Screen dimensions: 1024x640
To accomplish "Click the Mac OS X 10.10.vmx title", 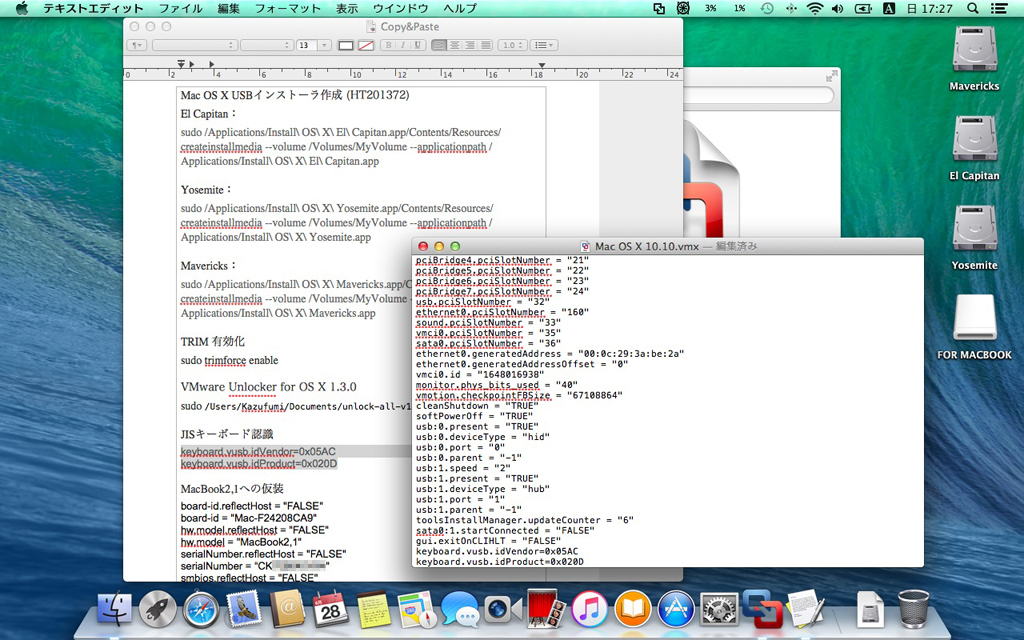I will click(647, 246).
